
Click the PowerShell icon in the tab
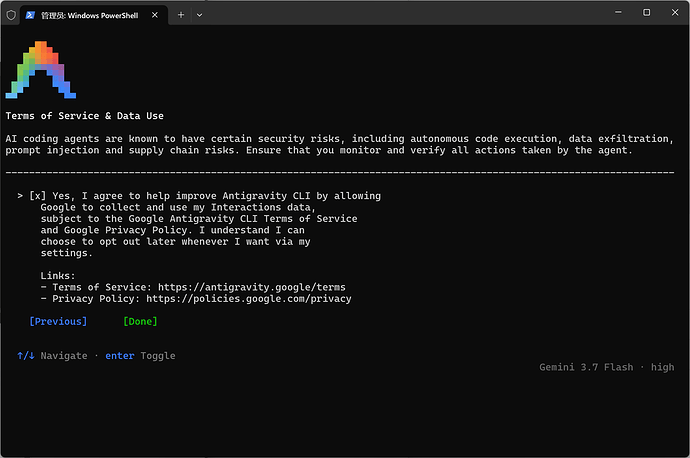pos(30,15)
